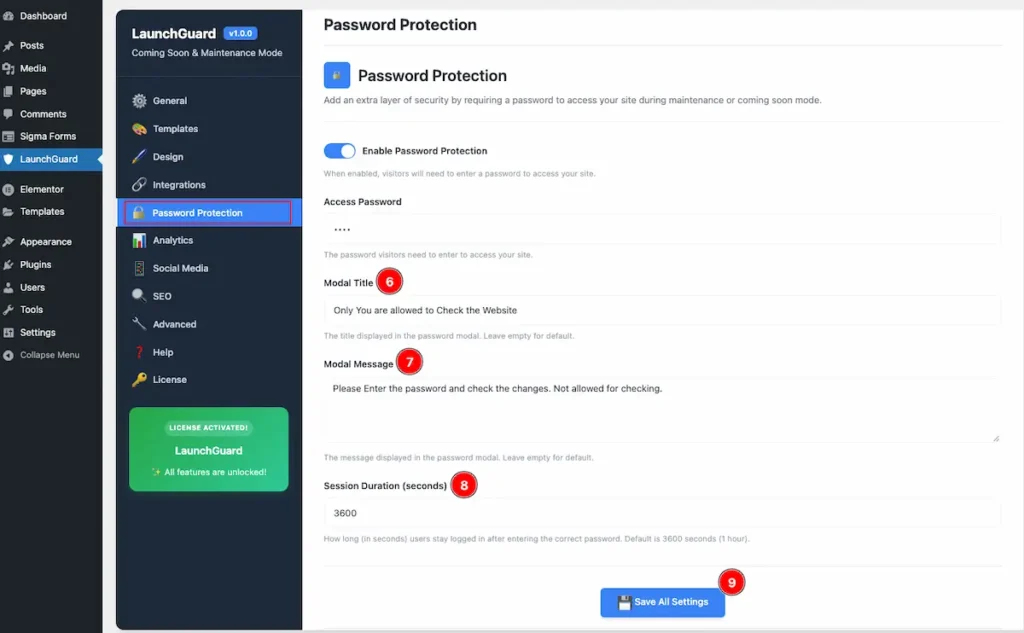Open the General settings tab
Viewport: 1024px width, 633px height.
tap(209, 101)
